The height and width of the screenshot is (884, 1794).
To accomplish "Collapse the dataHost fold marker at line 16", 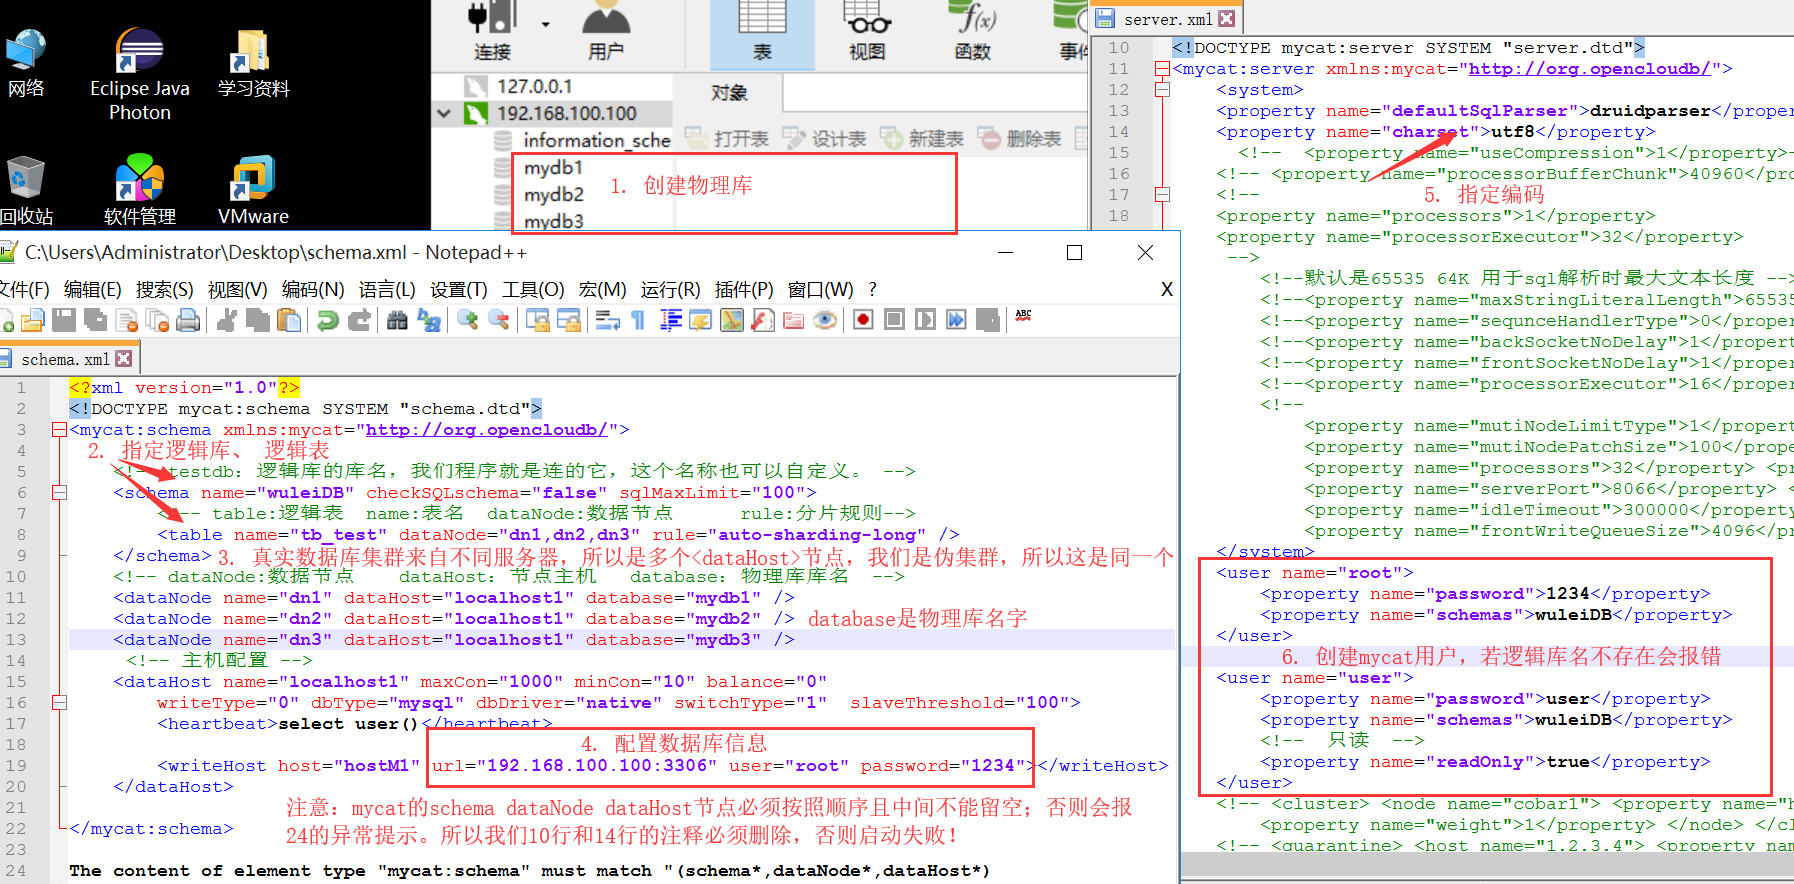I will click(x=59, y=703).
